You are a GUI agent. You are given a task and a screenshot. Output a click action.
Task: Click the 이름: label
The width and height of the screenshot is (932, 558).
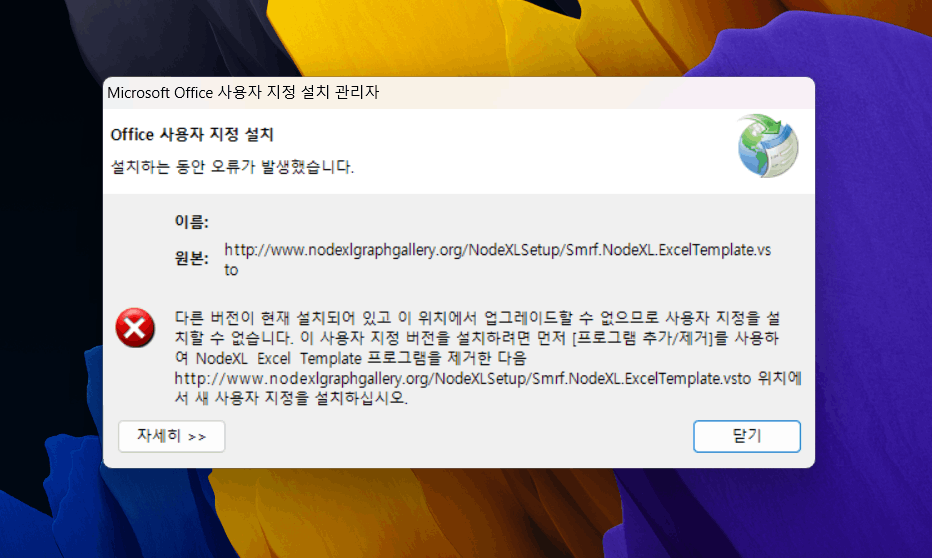[191, 222]
